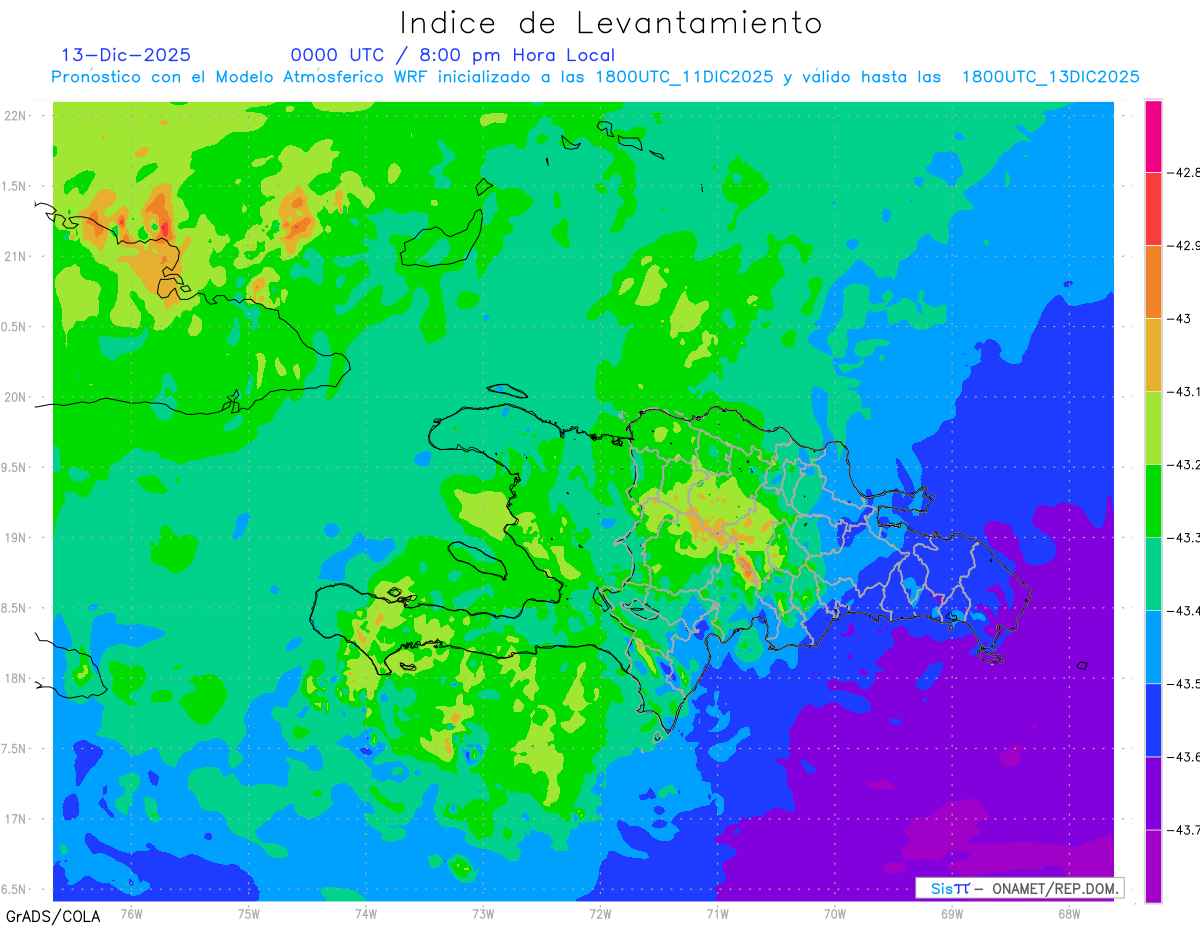
Task: Click the colorbar value -42.8
Action: pos(1184,172)
